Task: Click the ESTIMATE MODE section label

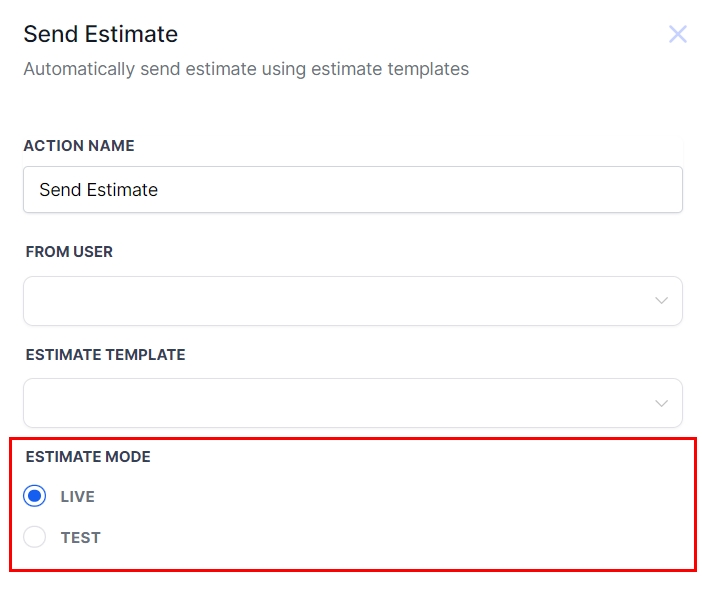Action: [88, 457]
